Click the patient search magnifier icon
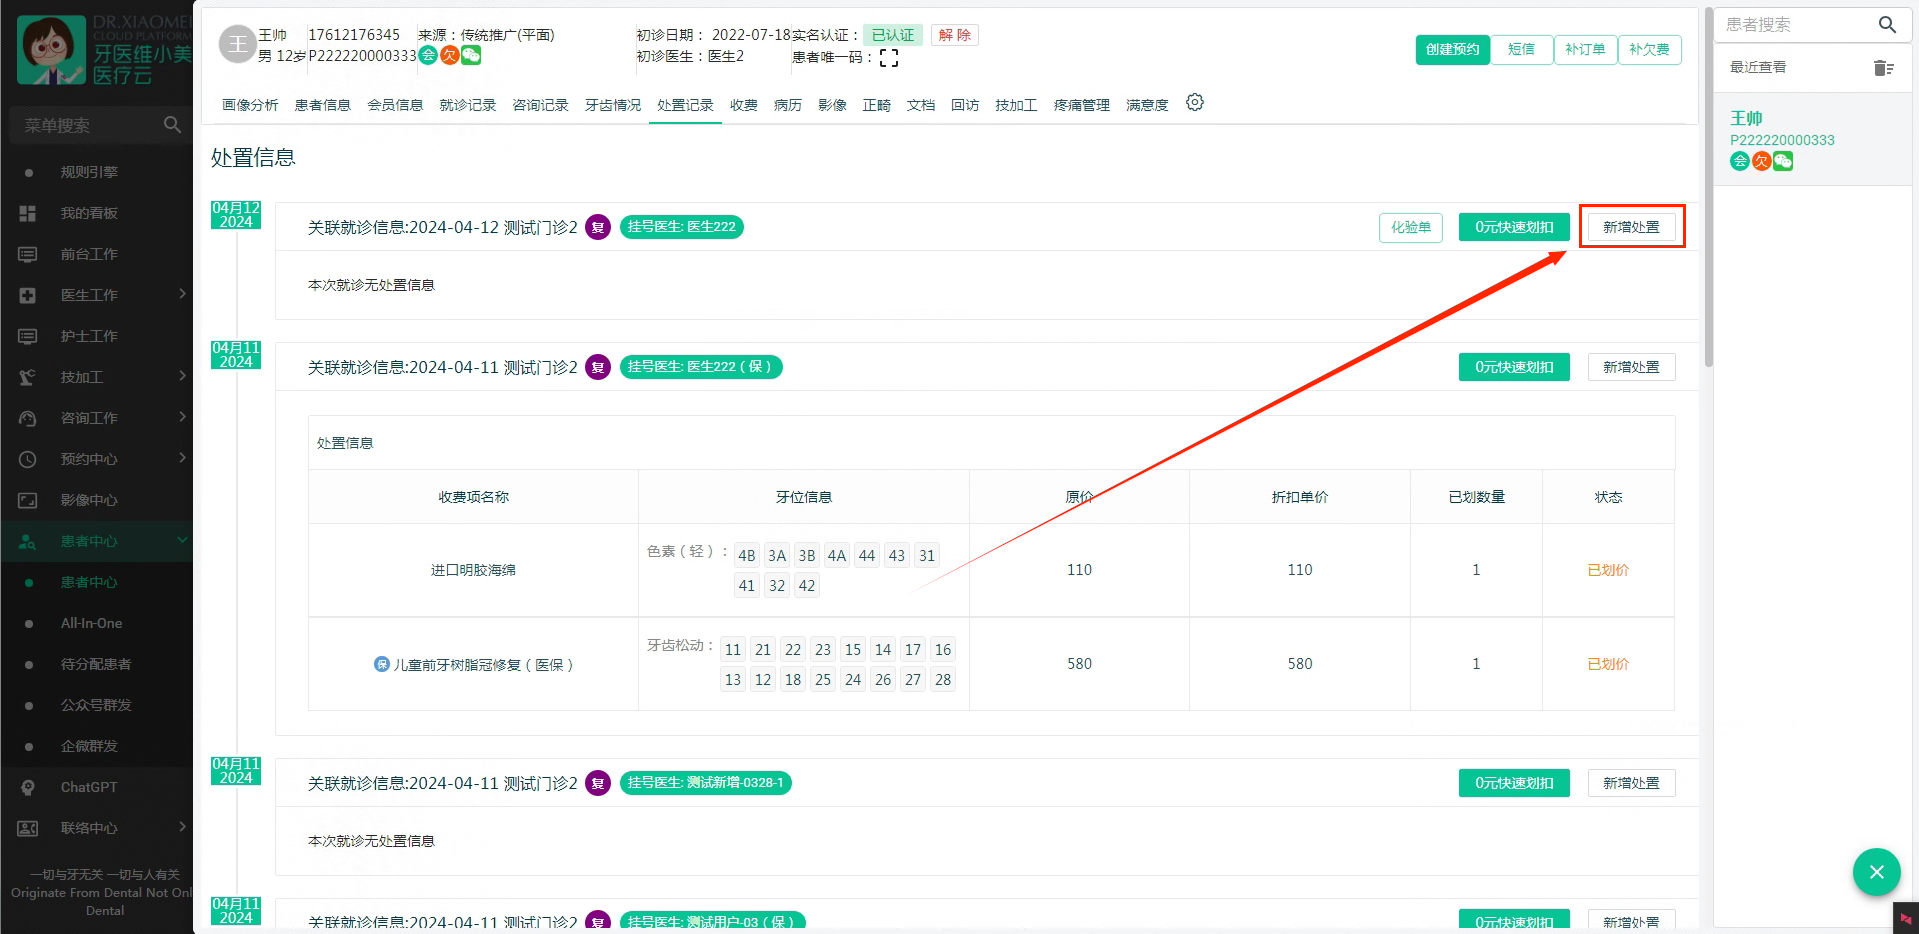This screenshot has width=1919, height=934. coord(1886,25)
